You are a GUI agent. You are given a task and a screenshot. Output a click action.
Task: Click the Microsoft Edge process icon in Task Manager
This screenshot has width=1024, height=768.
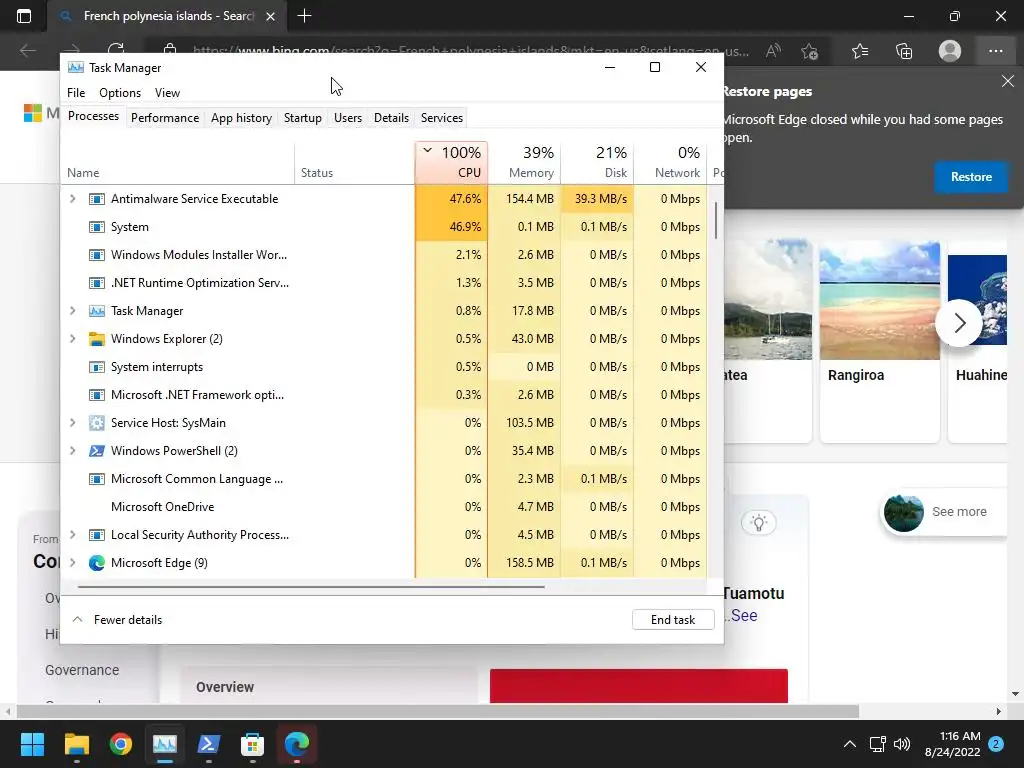(x=97, y=563)
